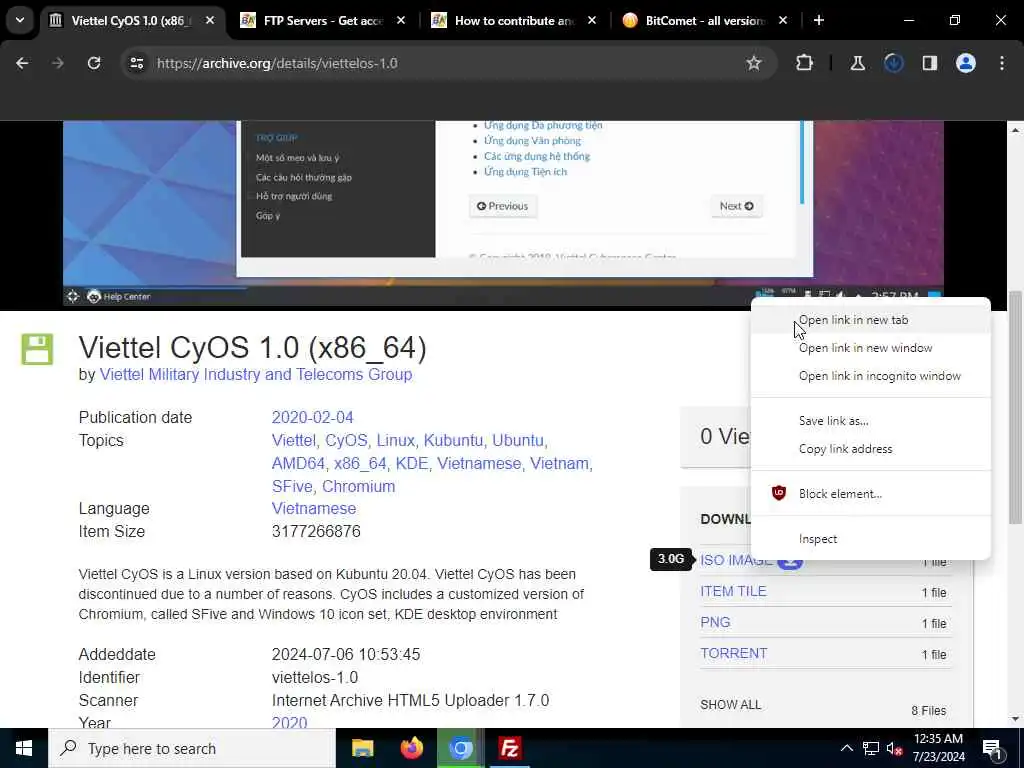Click the browser forward arrow
1024x768 pixels.
[x=58, y=63]
